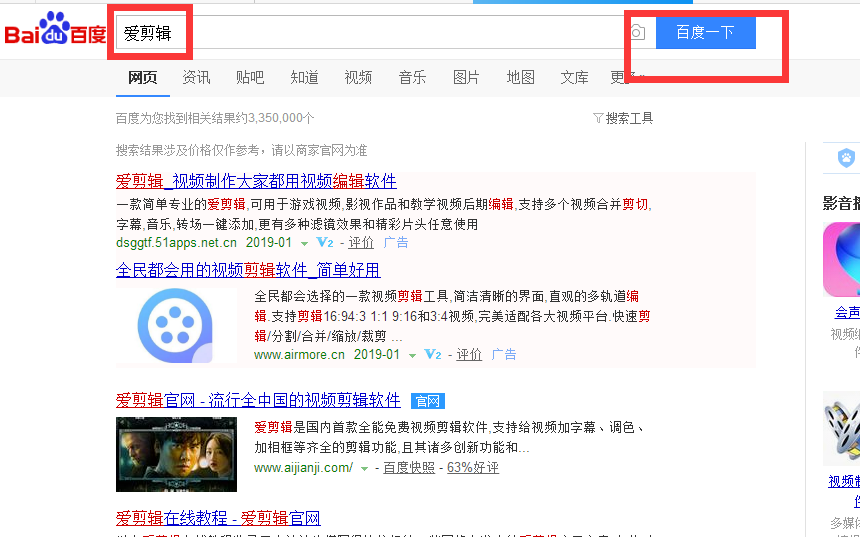Switch to the 图片 tab
Viewport: 860px width, 537px height.
(466, 78)
